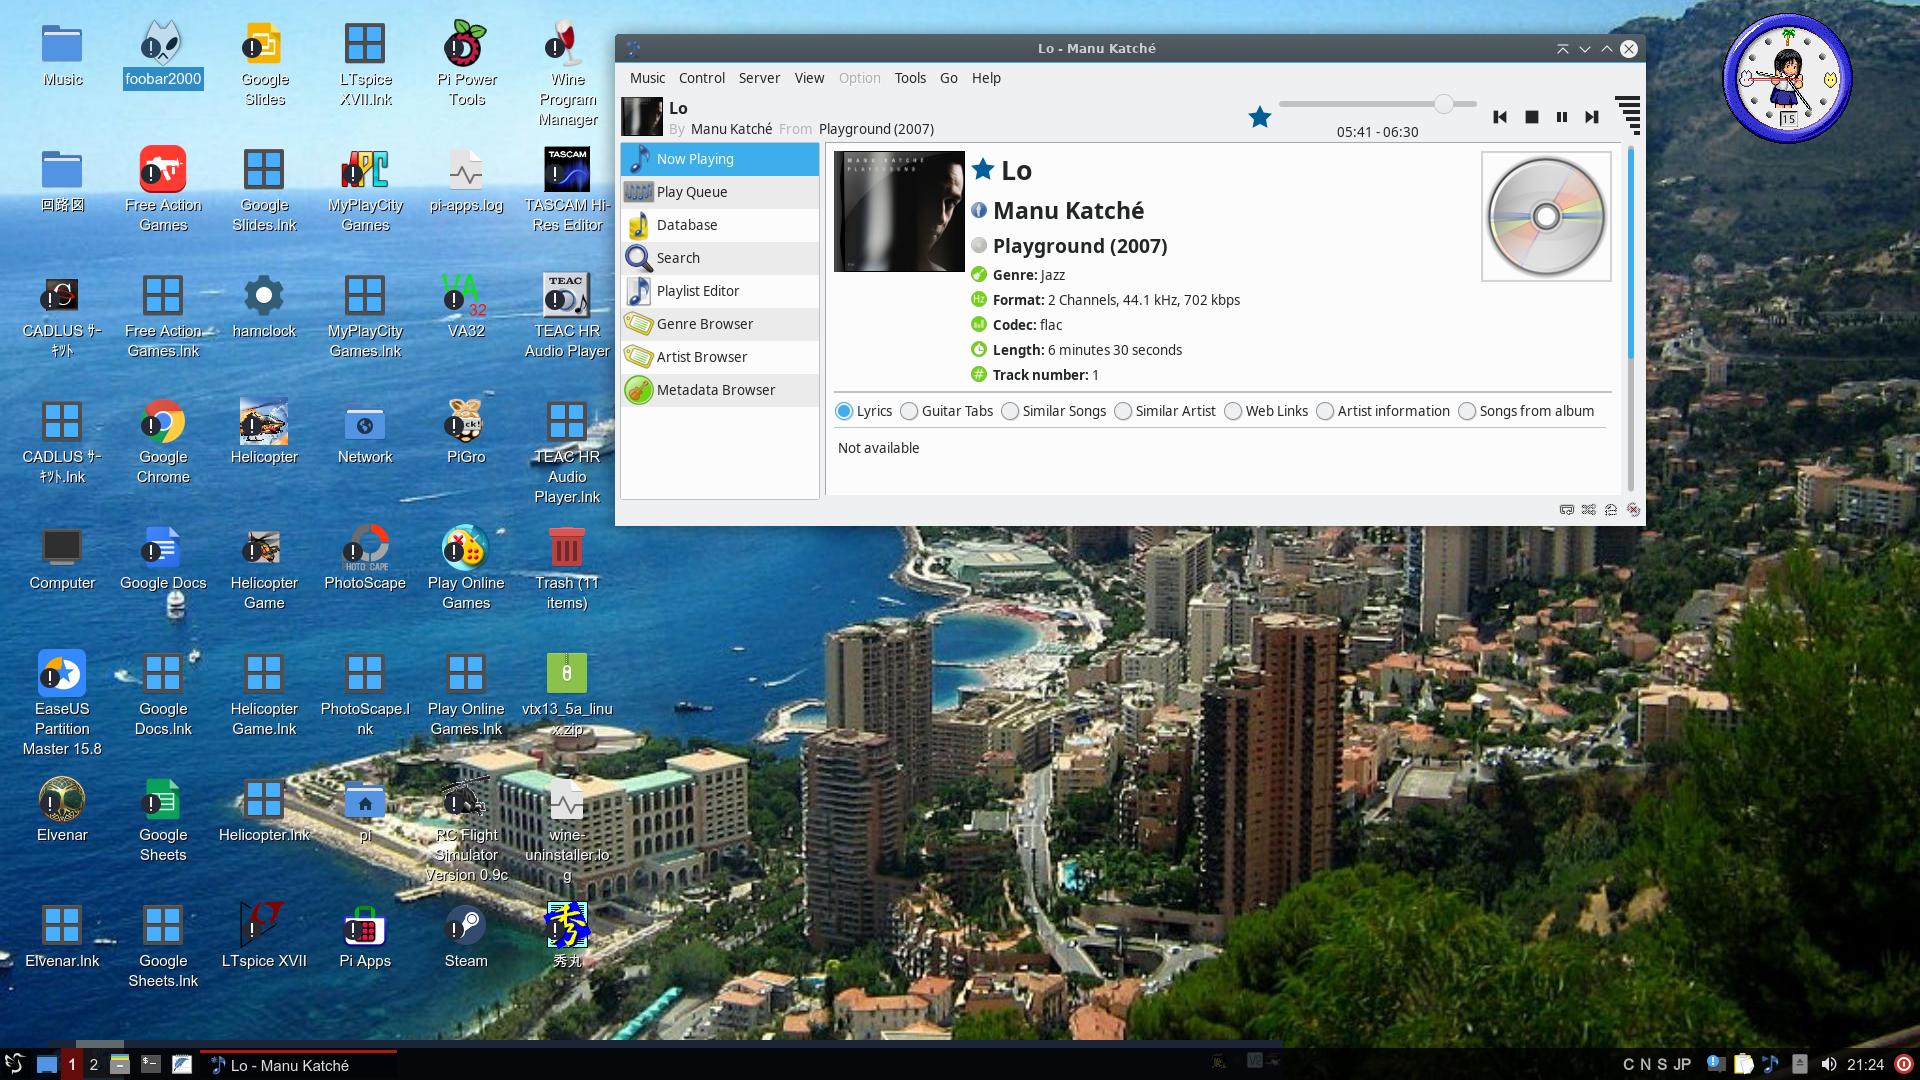Open the Tools menu

tap(909, 78)
